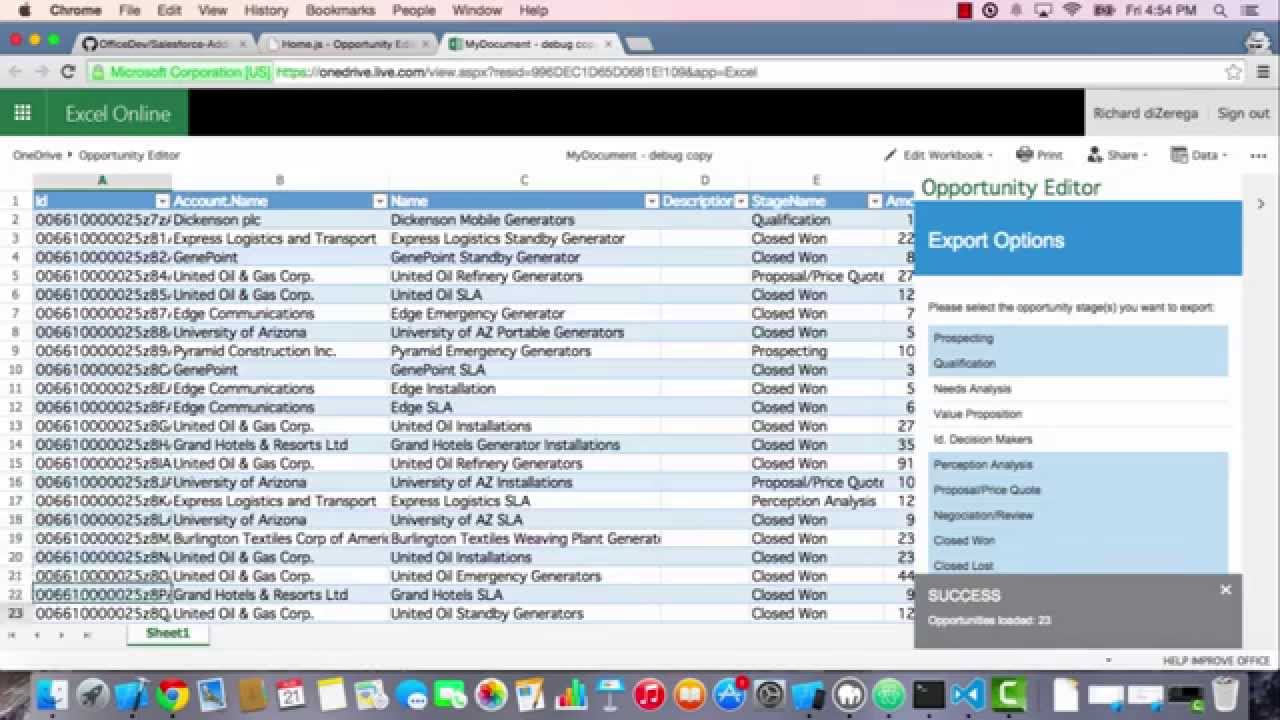1280x720 pixels.
Task: Click the HELP IMPROVE OFFICE link
Action: tap(1216, 661)
